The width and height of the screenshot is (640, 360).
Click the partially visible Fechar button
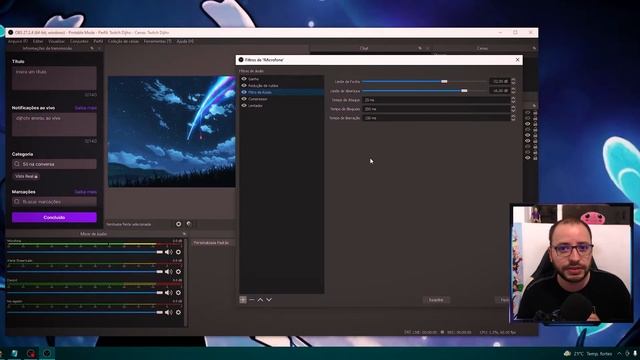pos(503,300)
